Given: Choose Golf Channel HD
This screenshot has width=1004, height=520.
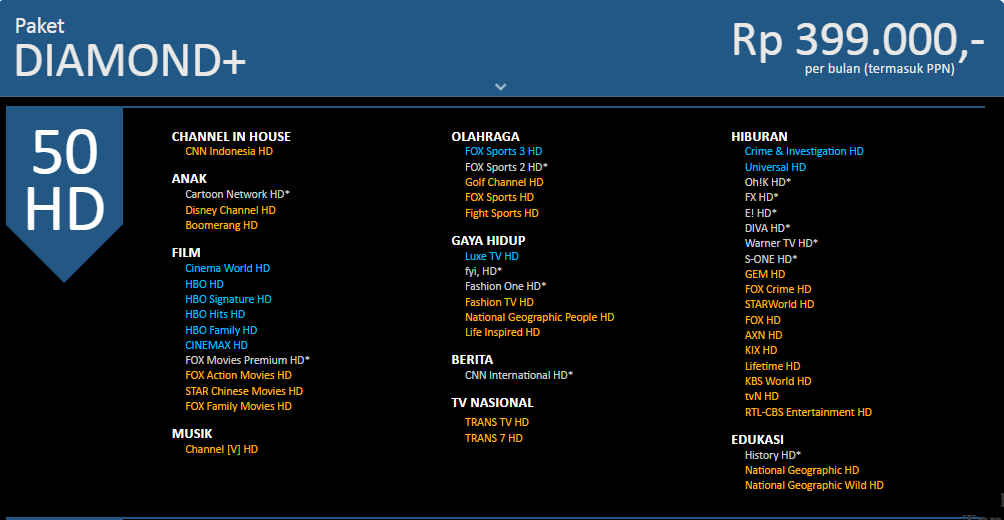Looking at the screenshot, I should click(x=504, y=183).
